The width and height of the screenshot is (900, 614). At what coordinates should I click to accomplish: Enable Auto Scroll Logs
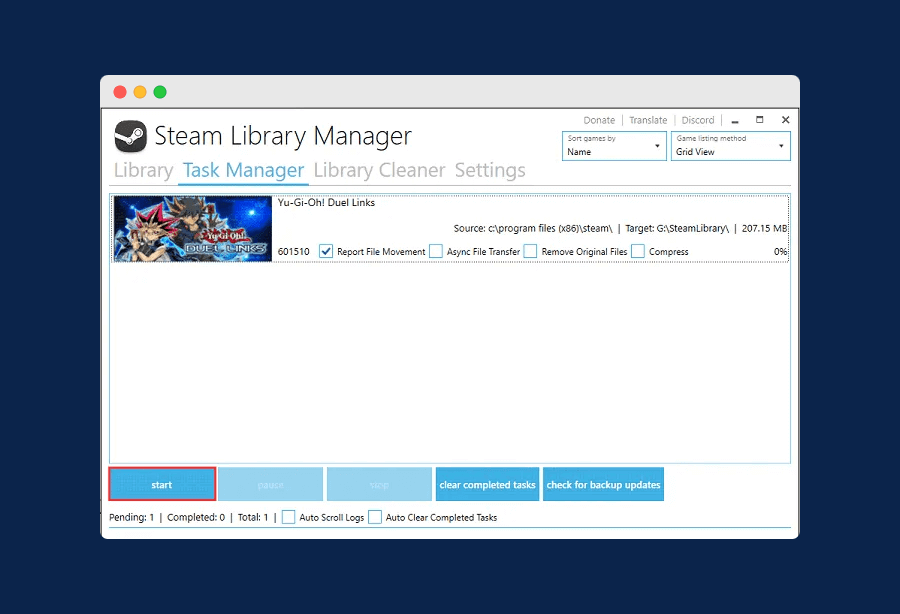tap(288, 517)
